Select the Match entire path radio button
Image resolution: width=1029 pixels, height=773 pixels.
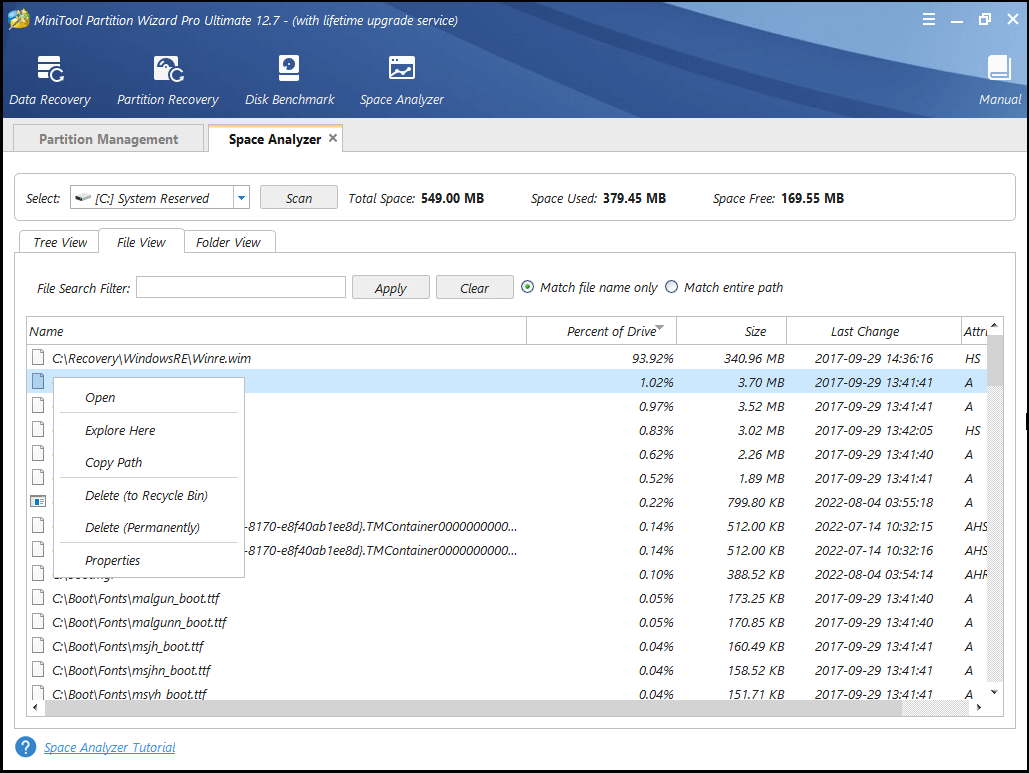[672, 287]
